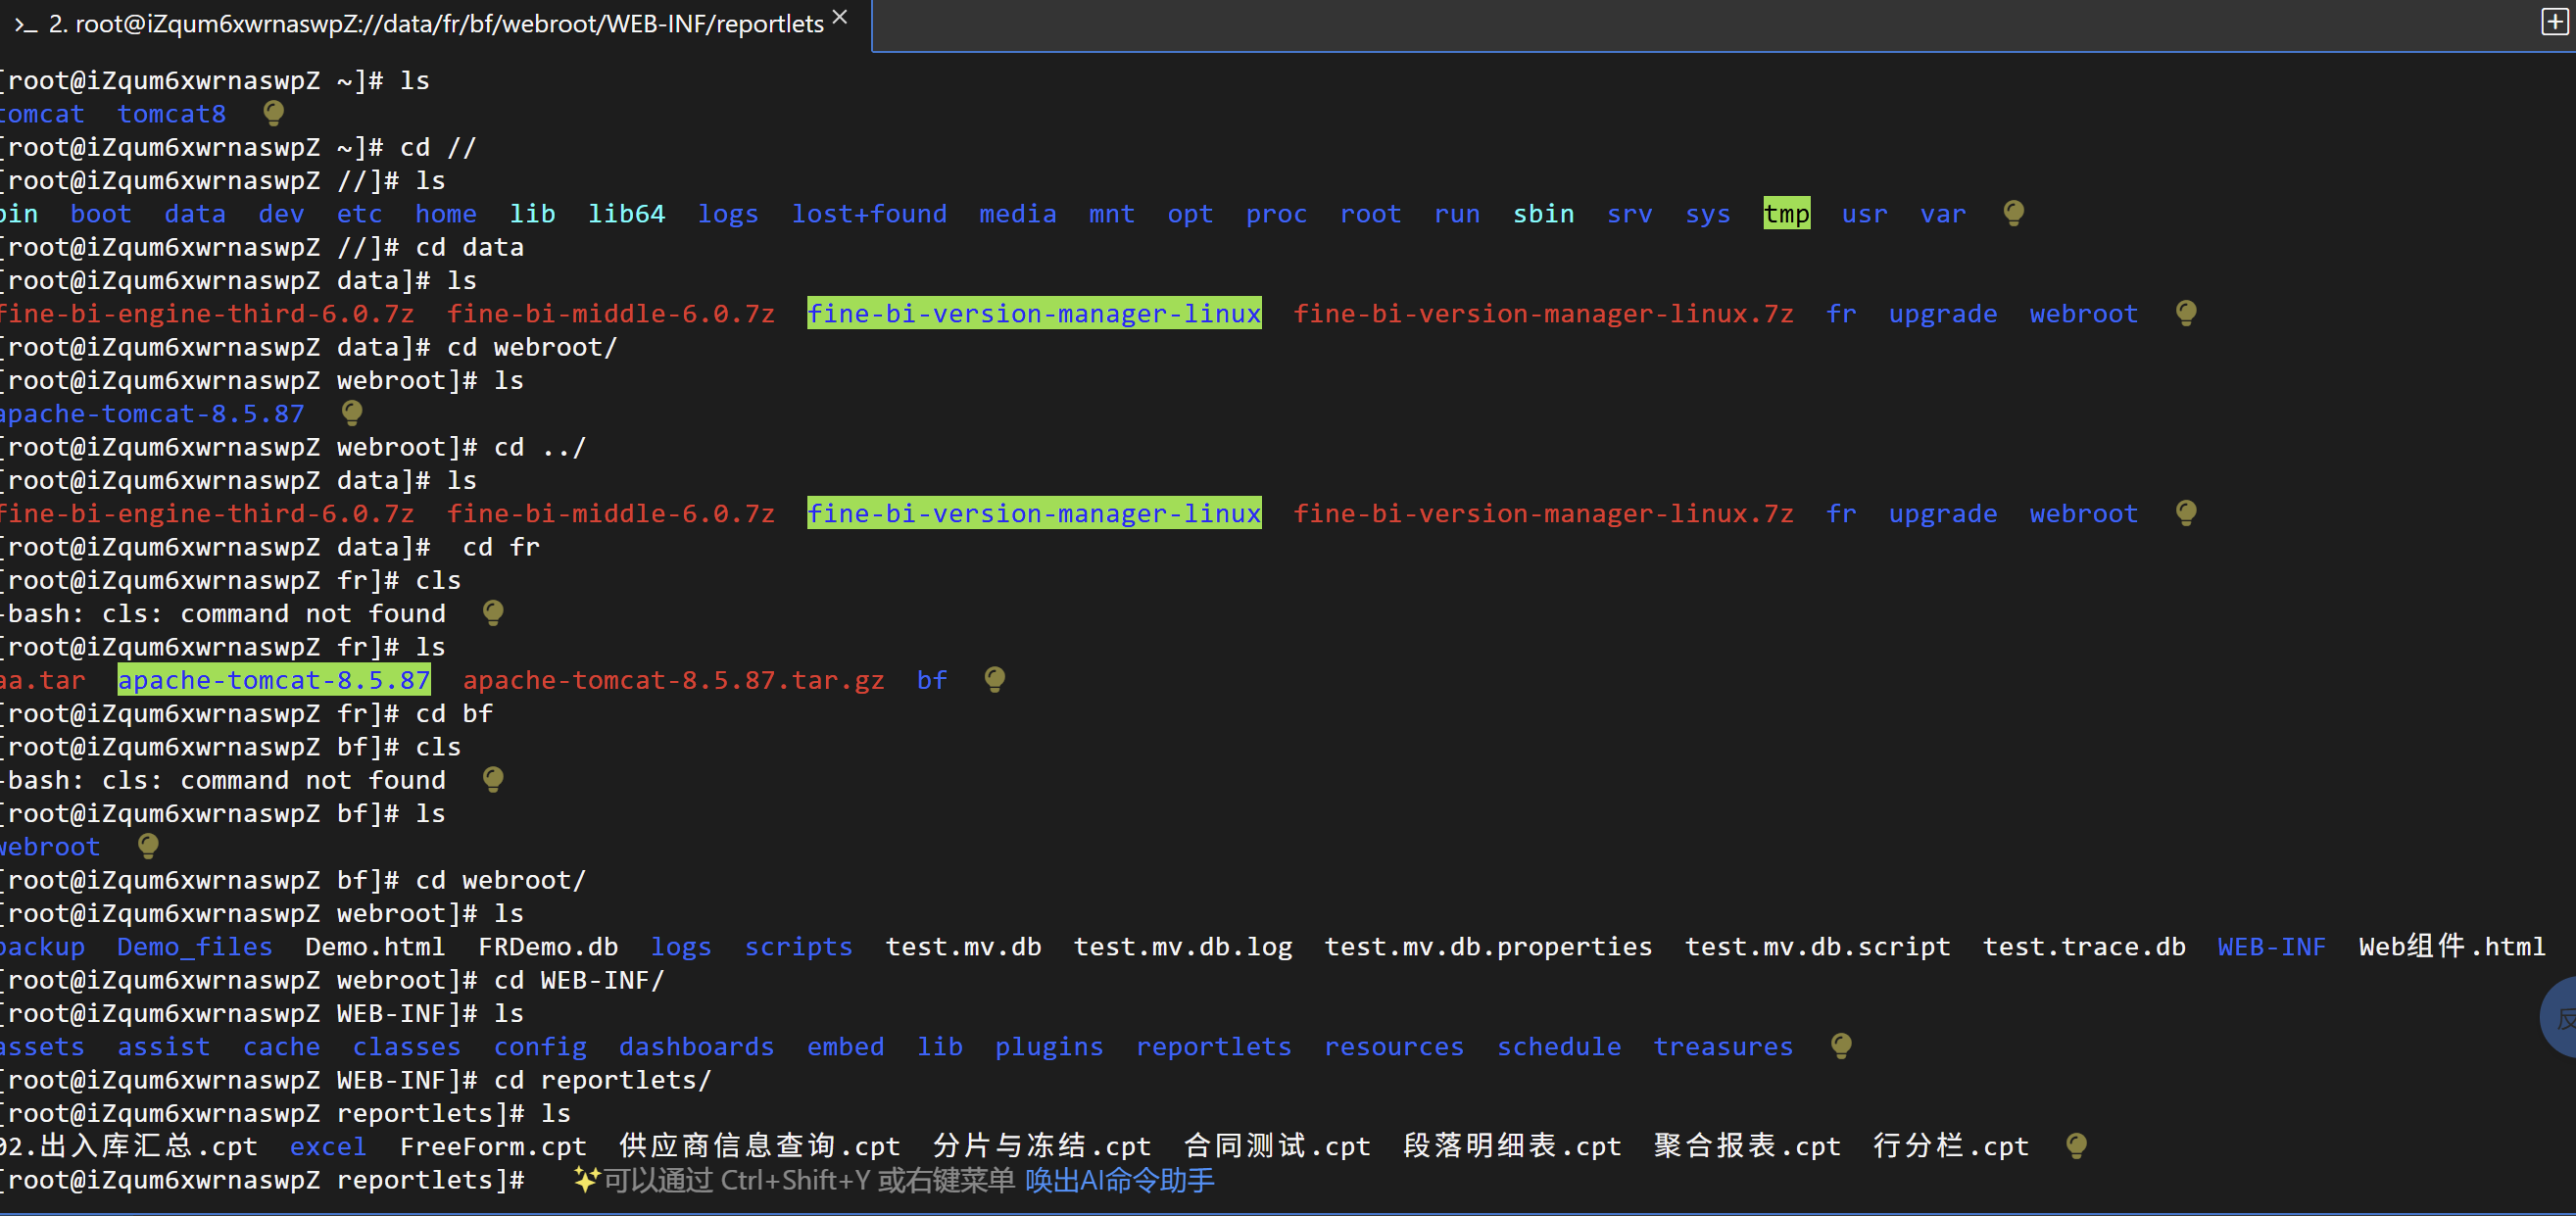The width and height of the screenshot is (2576, 1216).
Task: Click the aa.tar file name
Action: tap(42, 680)
